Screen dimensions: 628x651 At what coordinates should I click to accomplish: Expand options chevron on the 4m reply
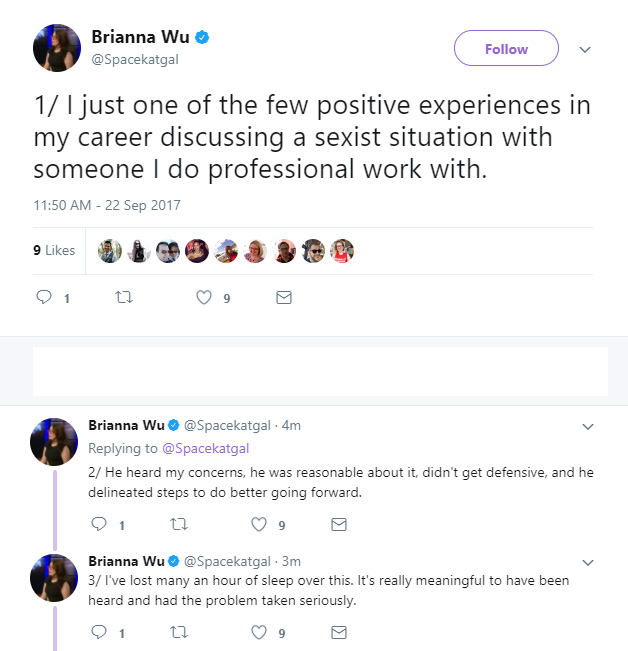tap(588, 427)
